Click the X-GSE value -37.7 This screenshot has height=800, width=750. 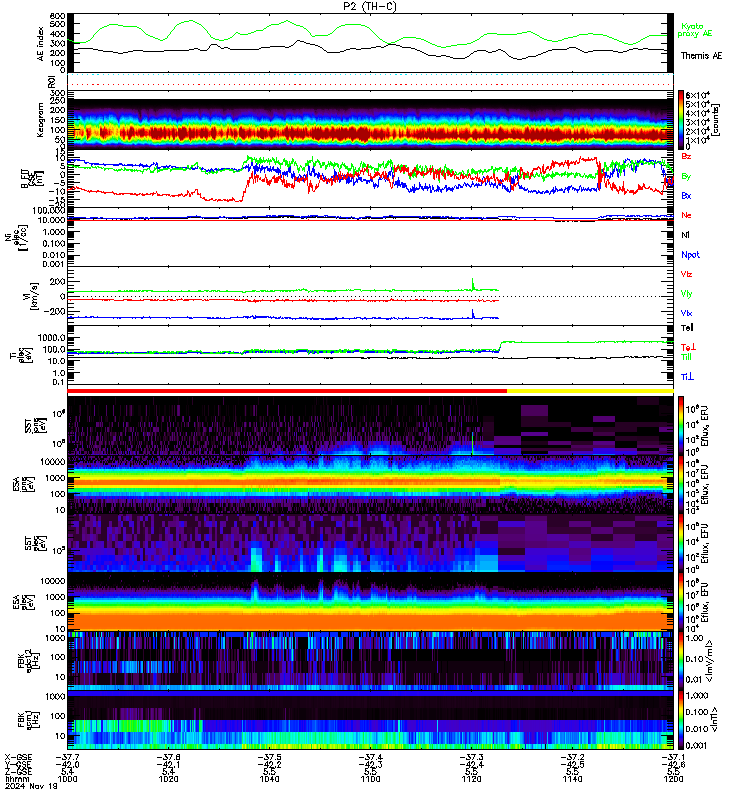[67, 757]
